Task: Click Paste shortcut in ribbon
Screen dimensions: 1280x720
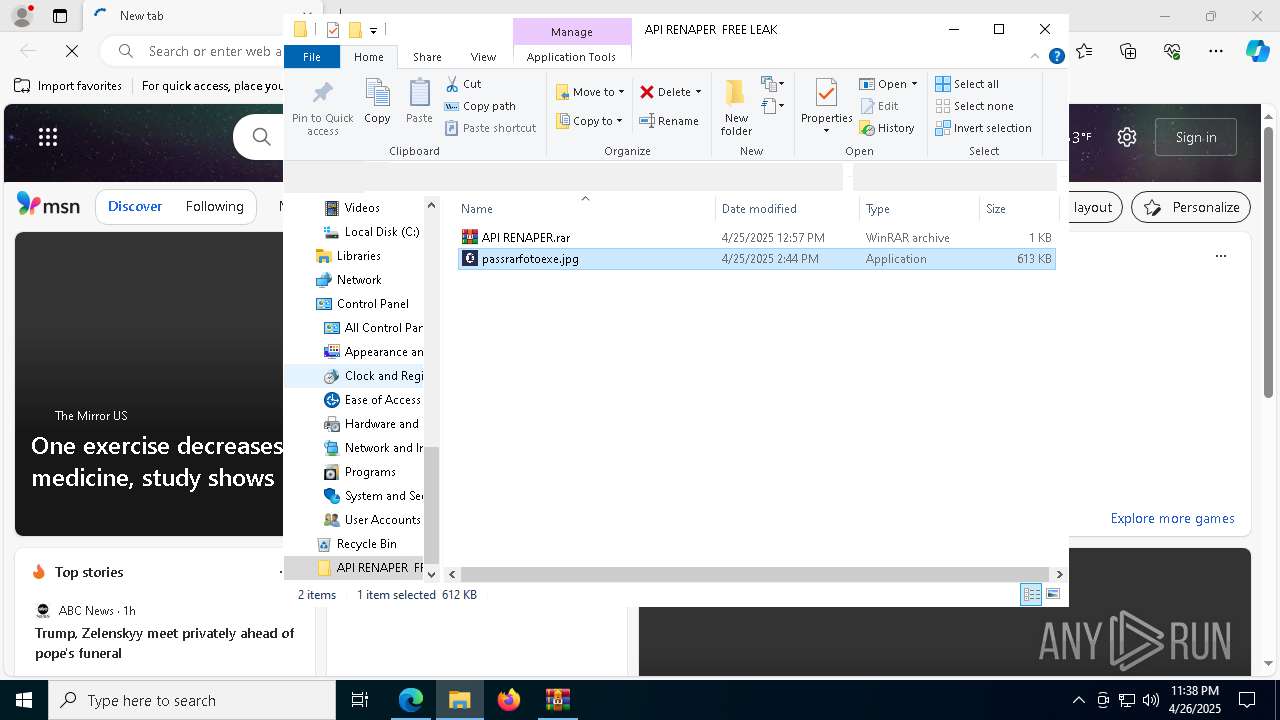Action: point(490,128)
